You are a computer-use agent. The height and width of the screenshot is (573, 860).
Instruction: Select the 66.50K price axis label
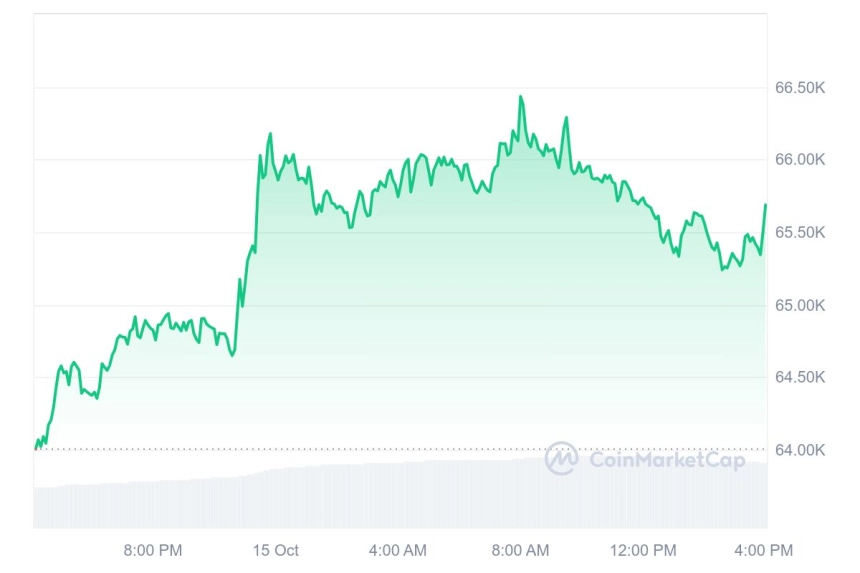(800, 88)
